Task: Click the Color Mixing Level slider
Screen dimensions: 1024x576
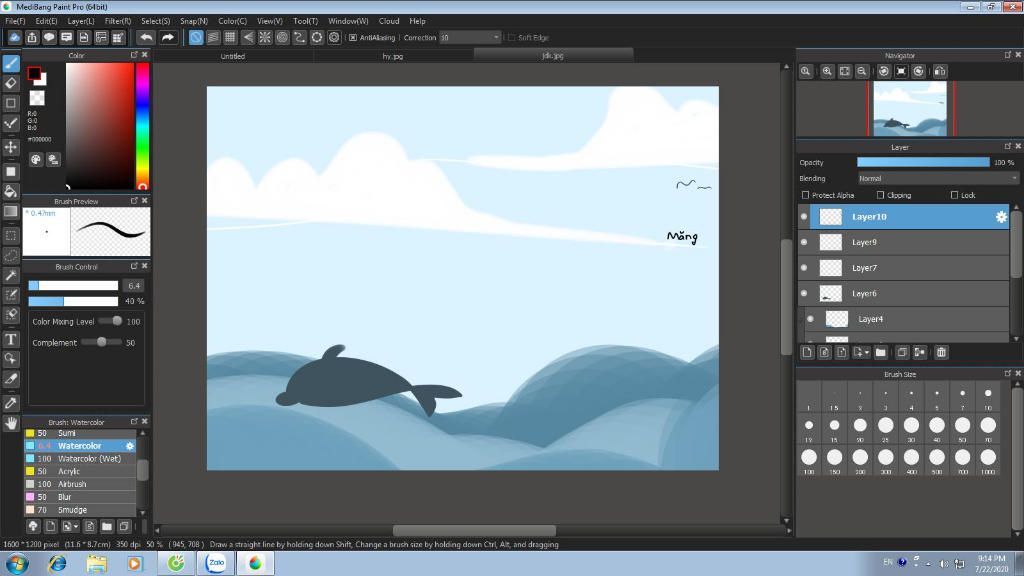Action: click(111, 321)
